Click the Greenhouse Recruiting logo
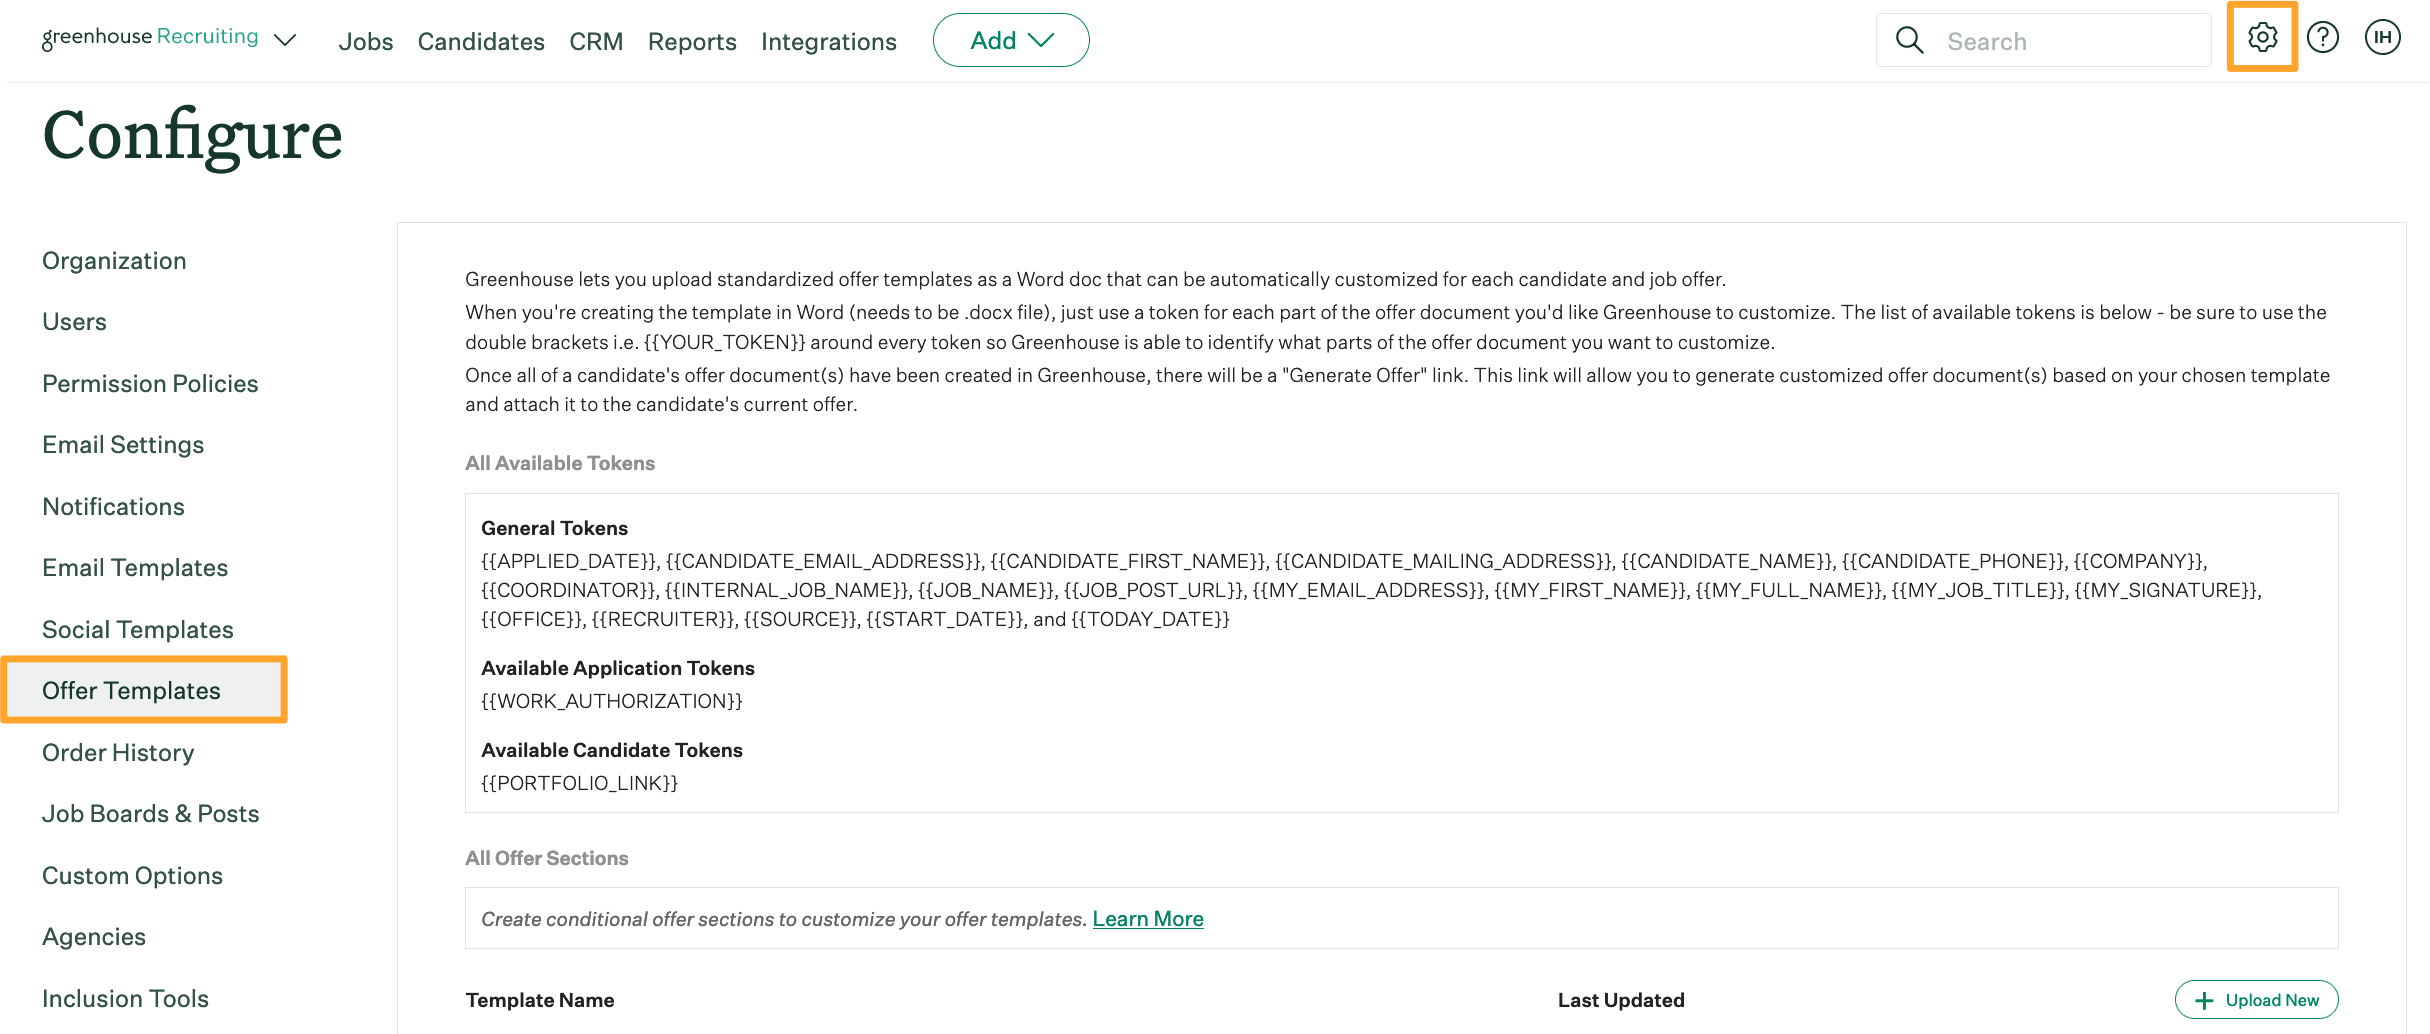Image resolution: width=2430 pixels, height=1034 pixels. (150, 38)
